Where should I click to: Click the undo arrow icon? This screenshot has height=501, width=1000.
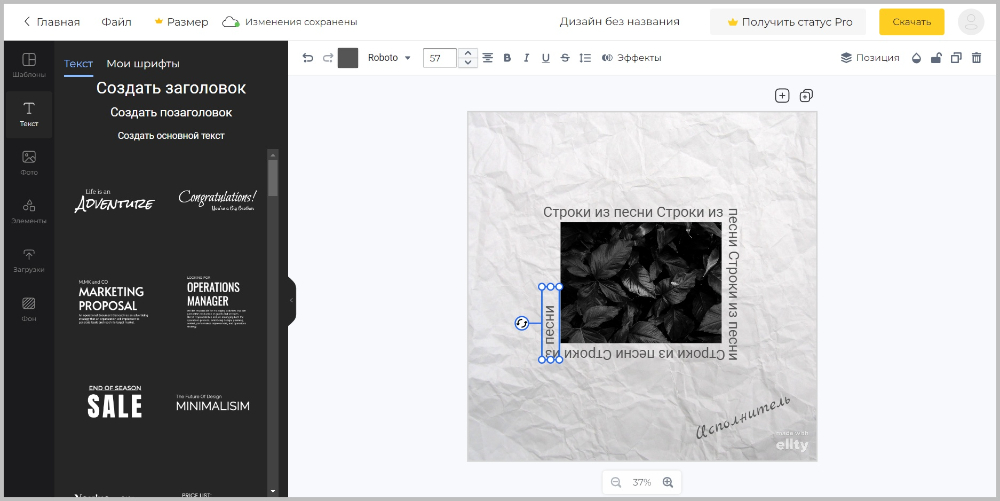(x=307, y=58)
